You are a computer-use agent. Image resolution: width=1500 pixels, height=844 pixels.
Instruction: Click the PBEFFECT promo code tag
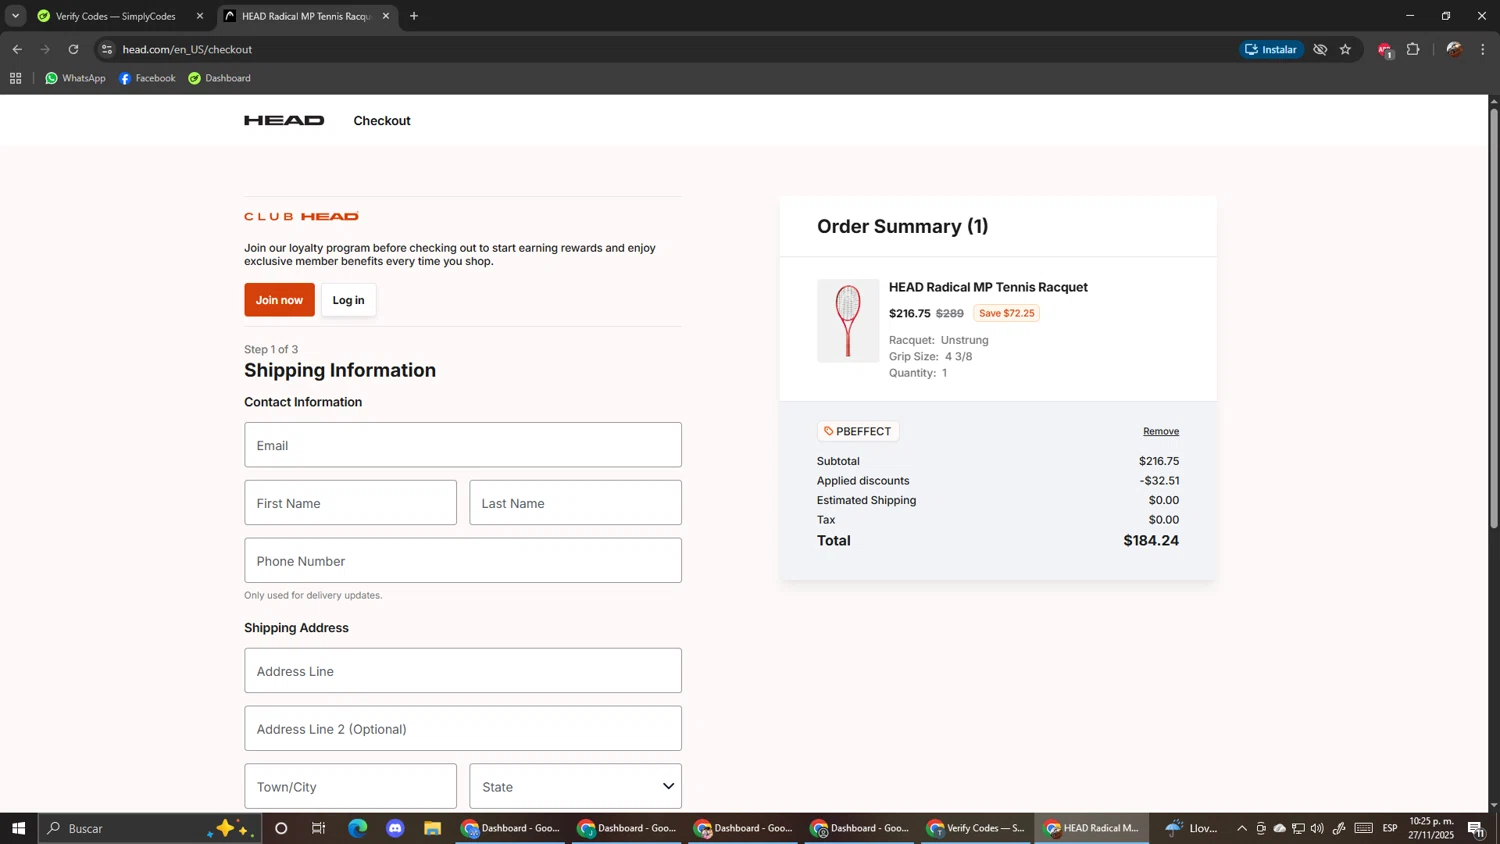pos(858,432)
